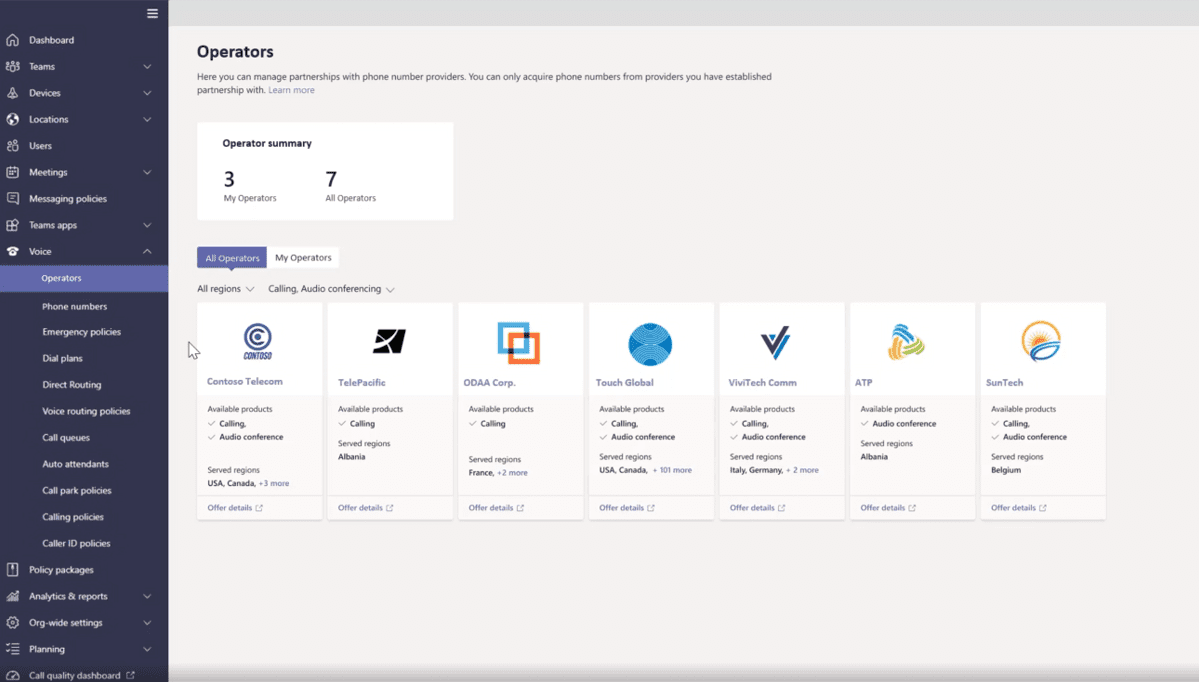Click the Contoso Telecom logo

pos(258,342)
